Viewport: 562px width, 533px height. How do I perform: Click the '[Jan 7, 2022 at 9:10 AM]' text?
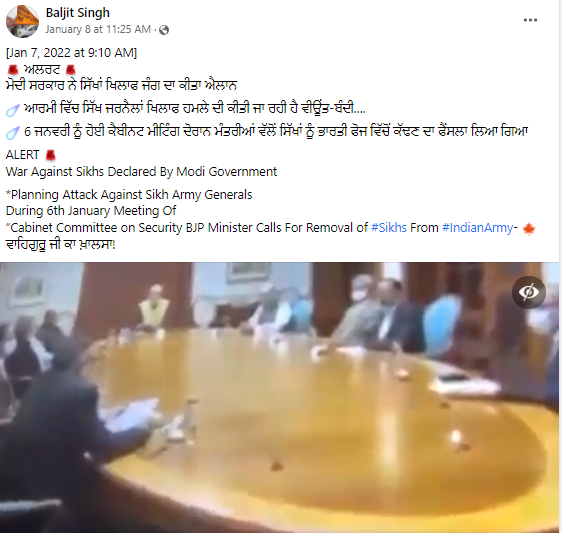71,53
